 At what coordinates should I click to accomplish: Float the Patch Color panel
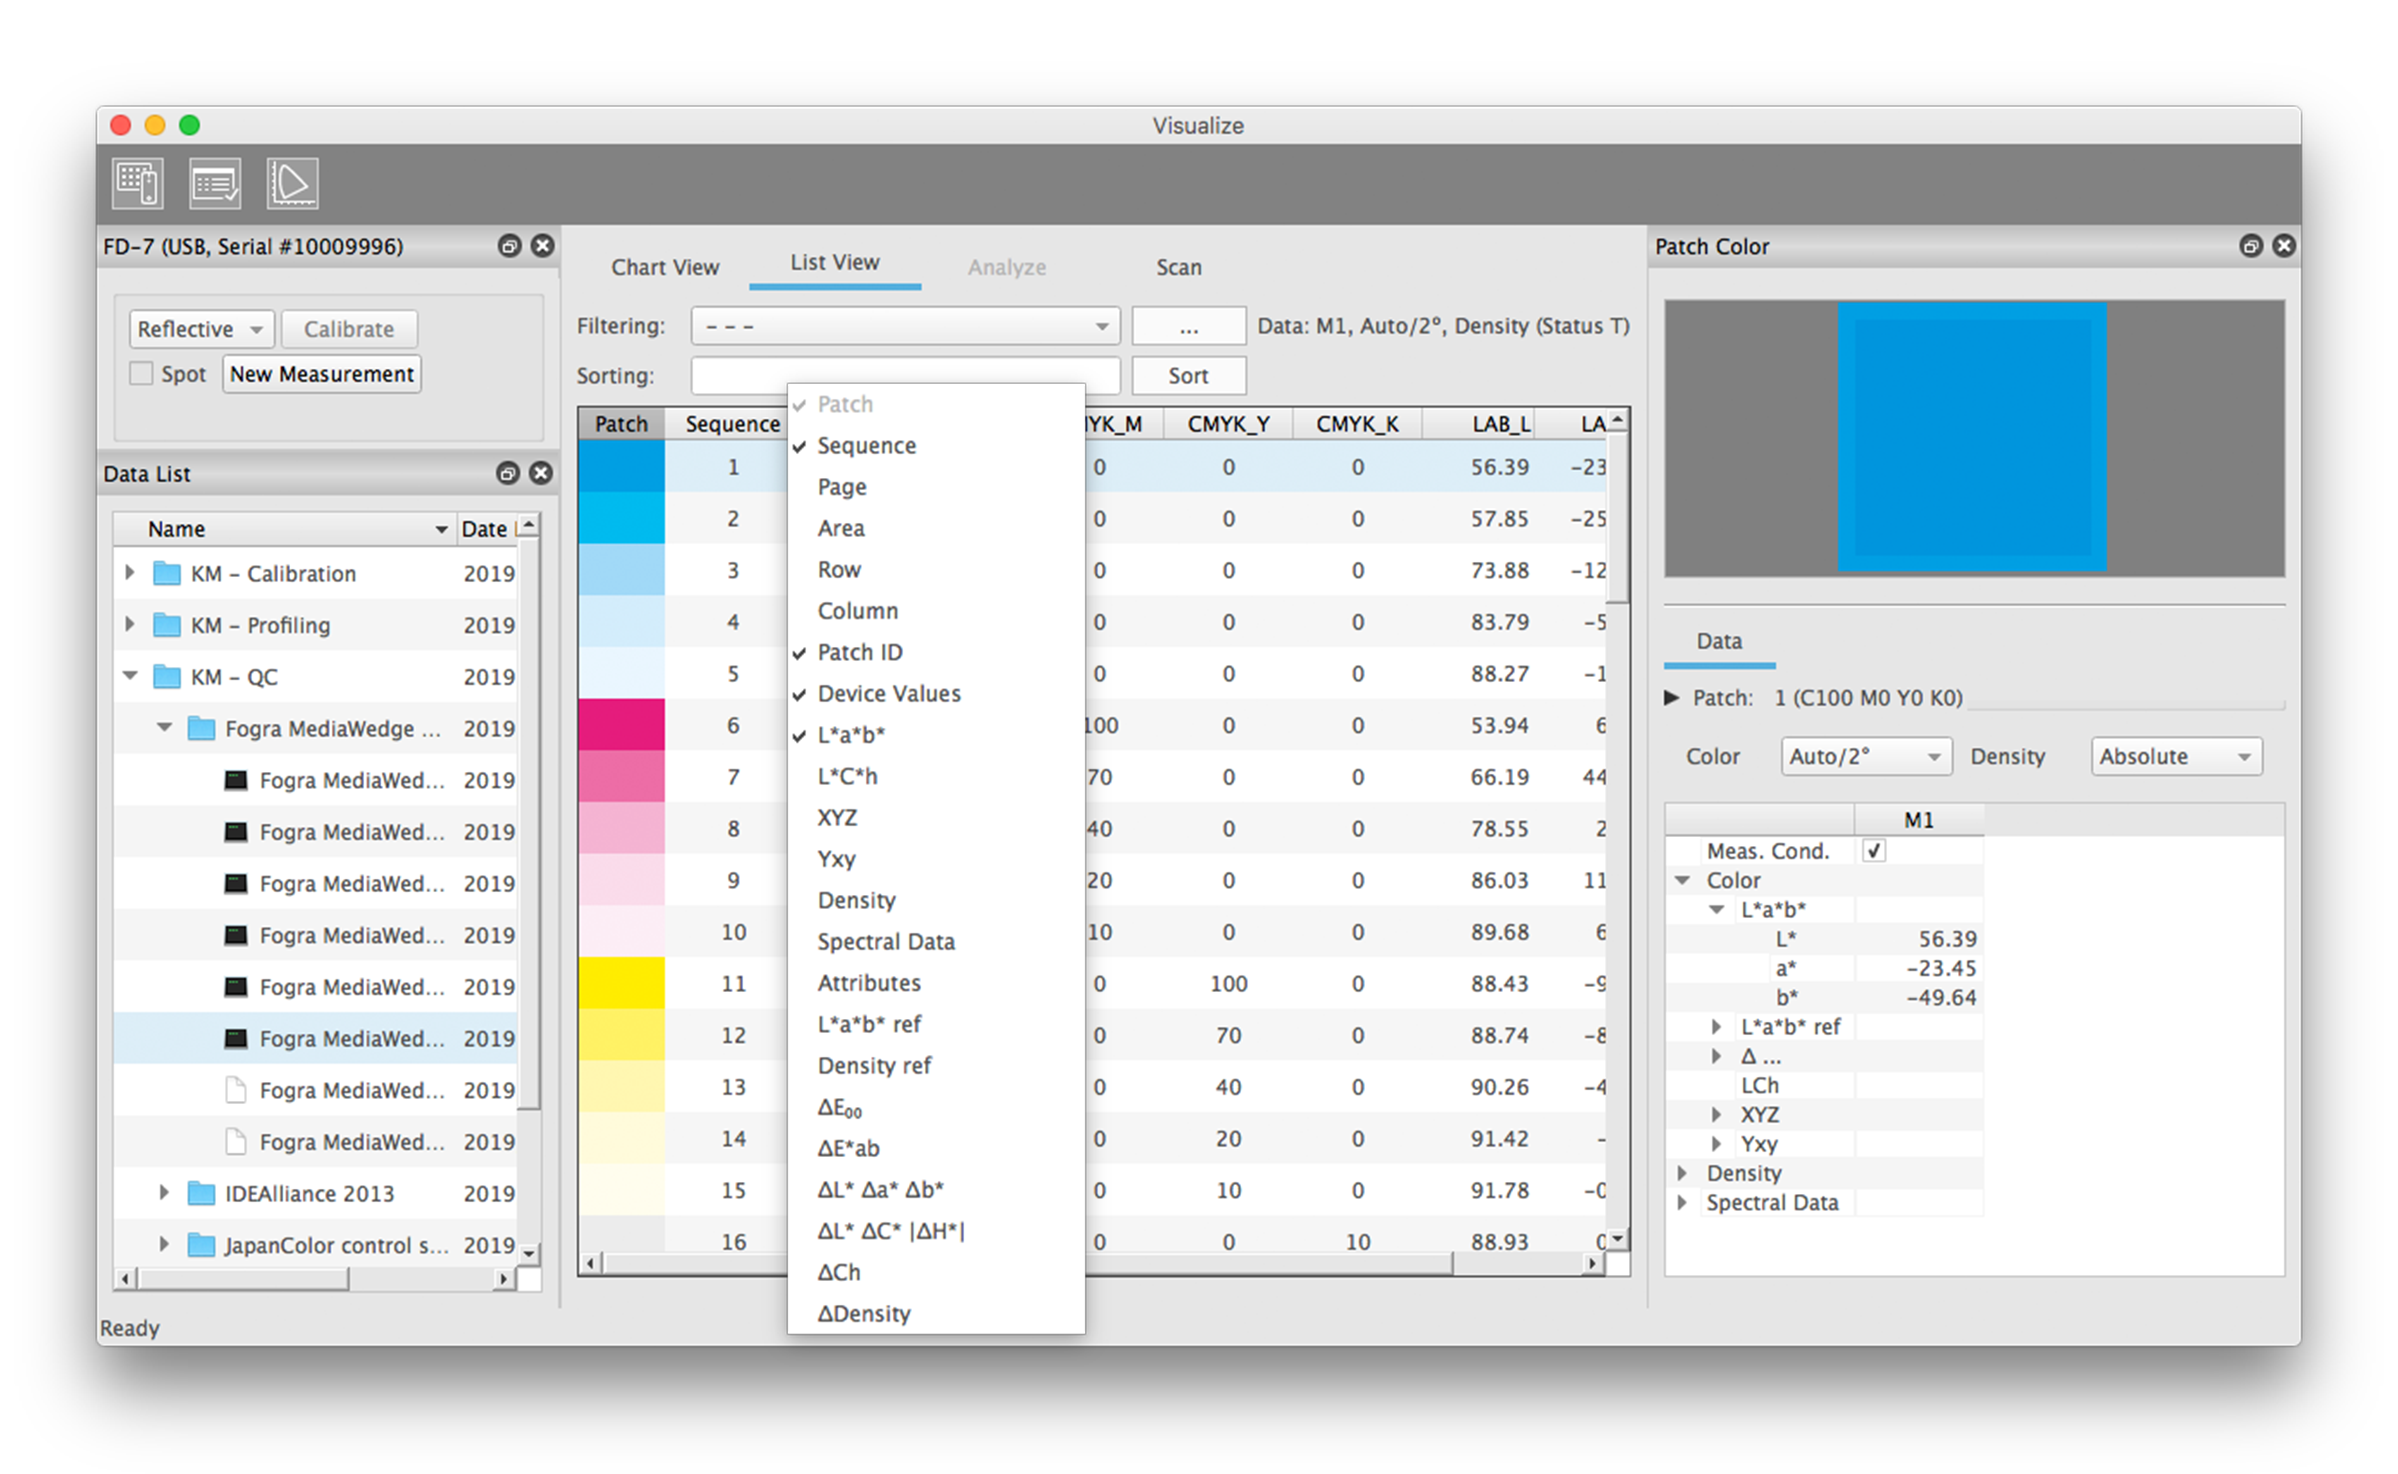pos(2250,246)
